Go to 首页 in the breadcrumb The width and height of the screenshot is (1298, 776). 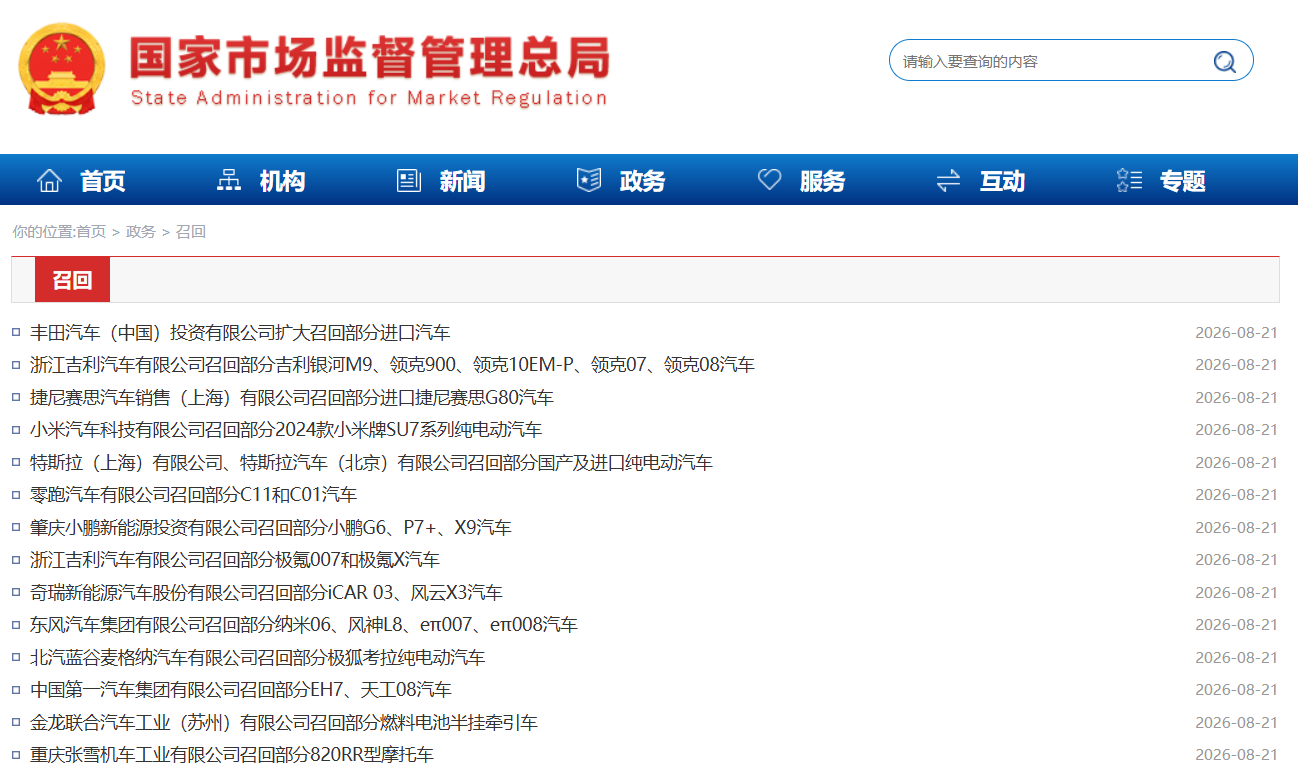[x=91, y=232]
